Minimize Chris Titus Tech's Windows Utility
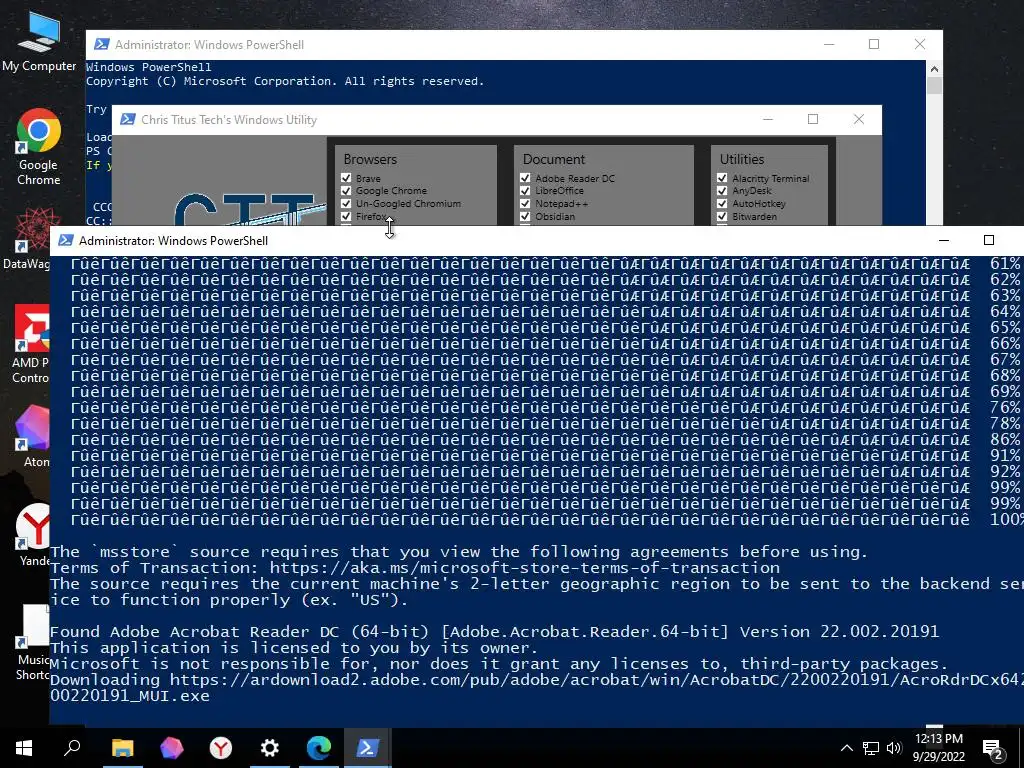Screen dimensions: 1024x768 click(768, 120)
